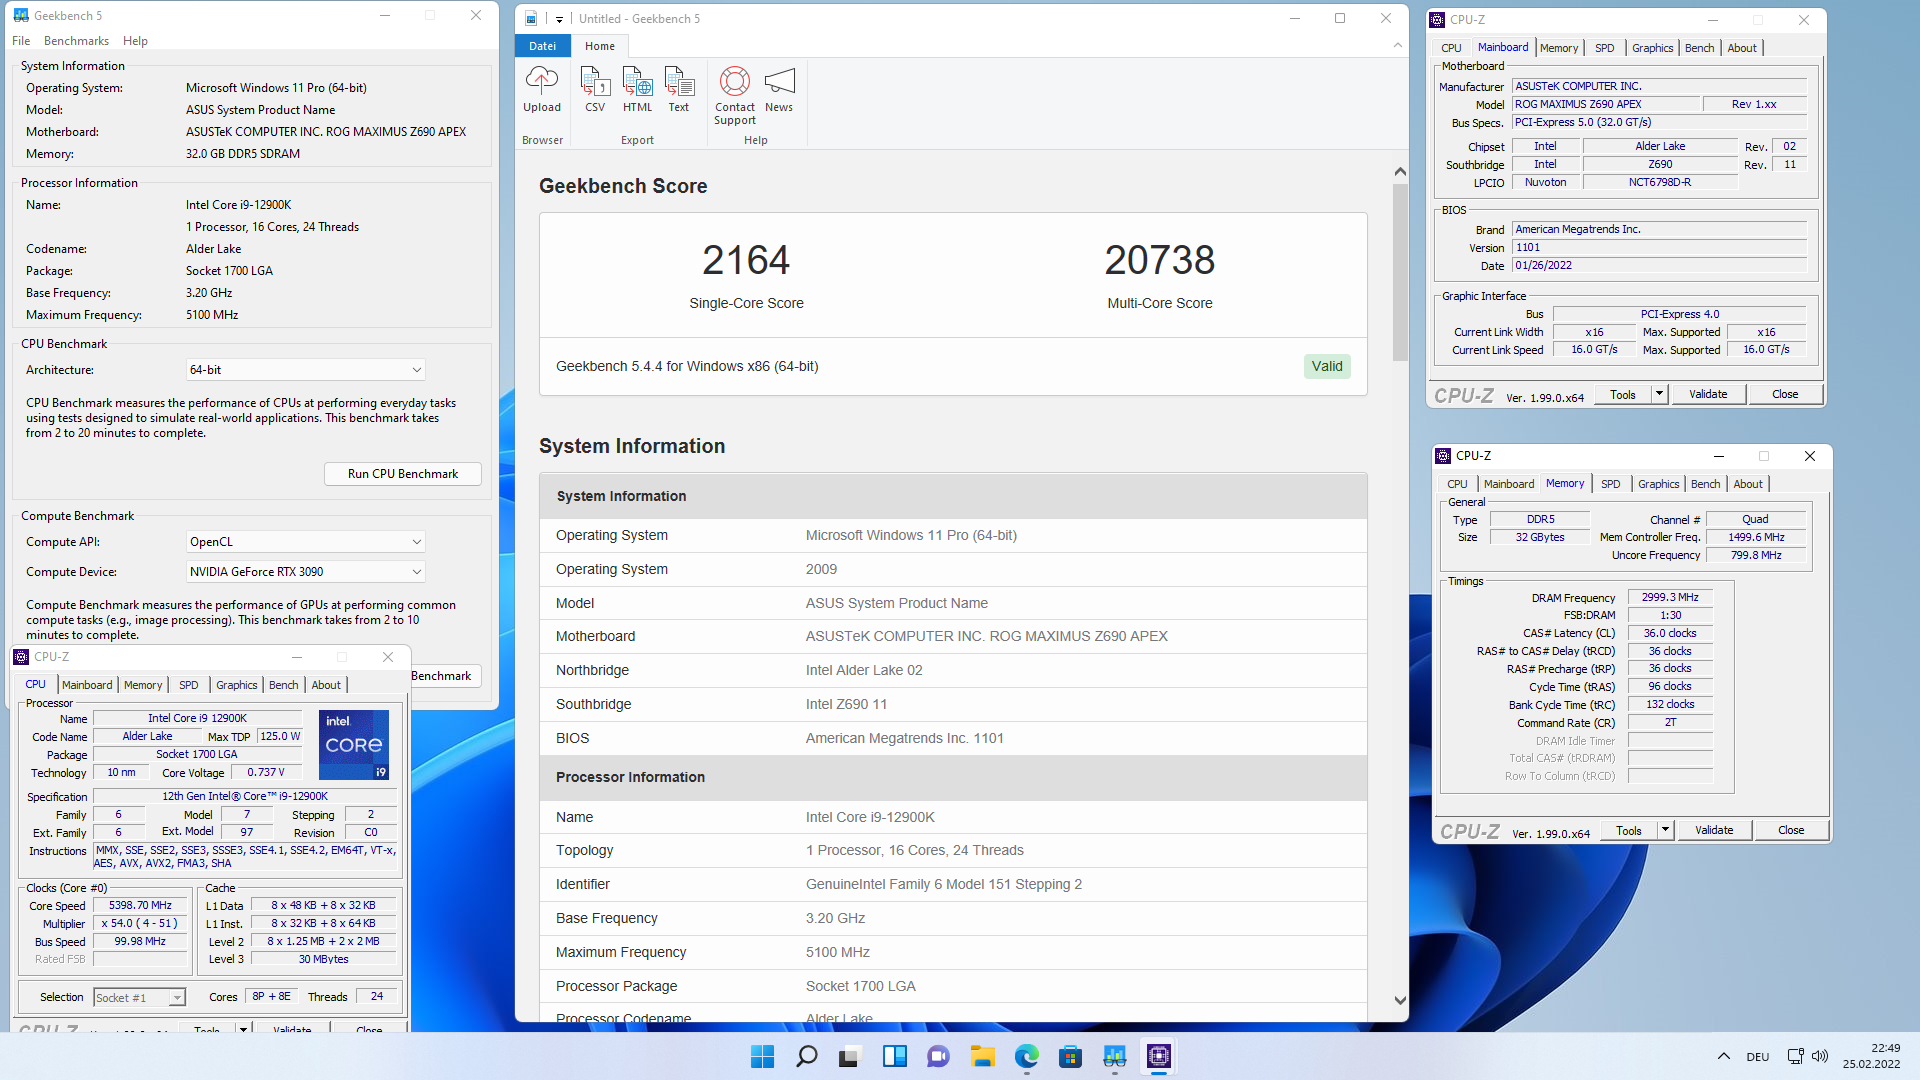Open network status in system tray
The image size is (1920, 1080).
pyautogui.click(x=1795, y=1056)
